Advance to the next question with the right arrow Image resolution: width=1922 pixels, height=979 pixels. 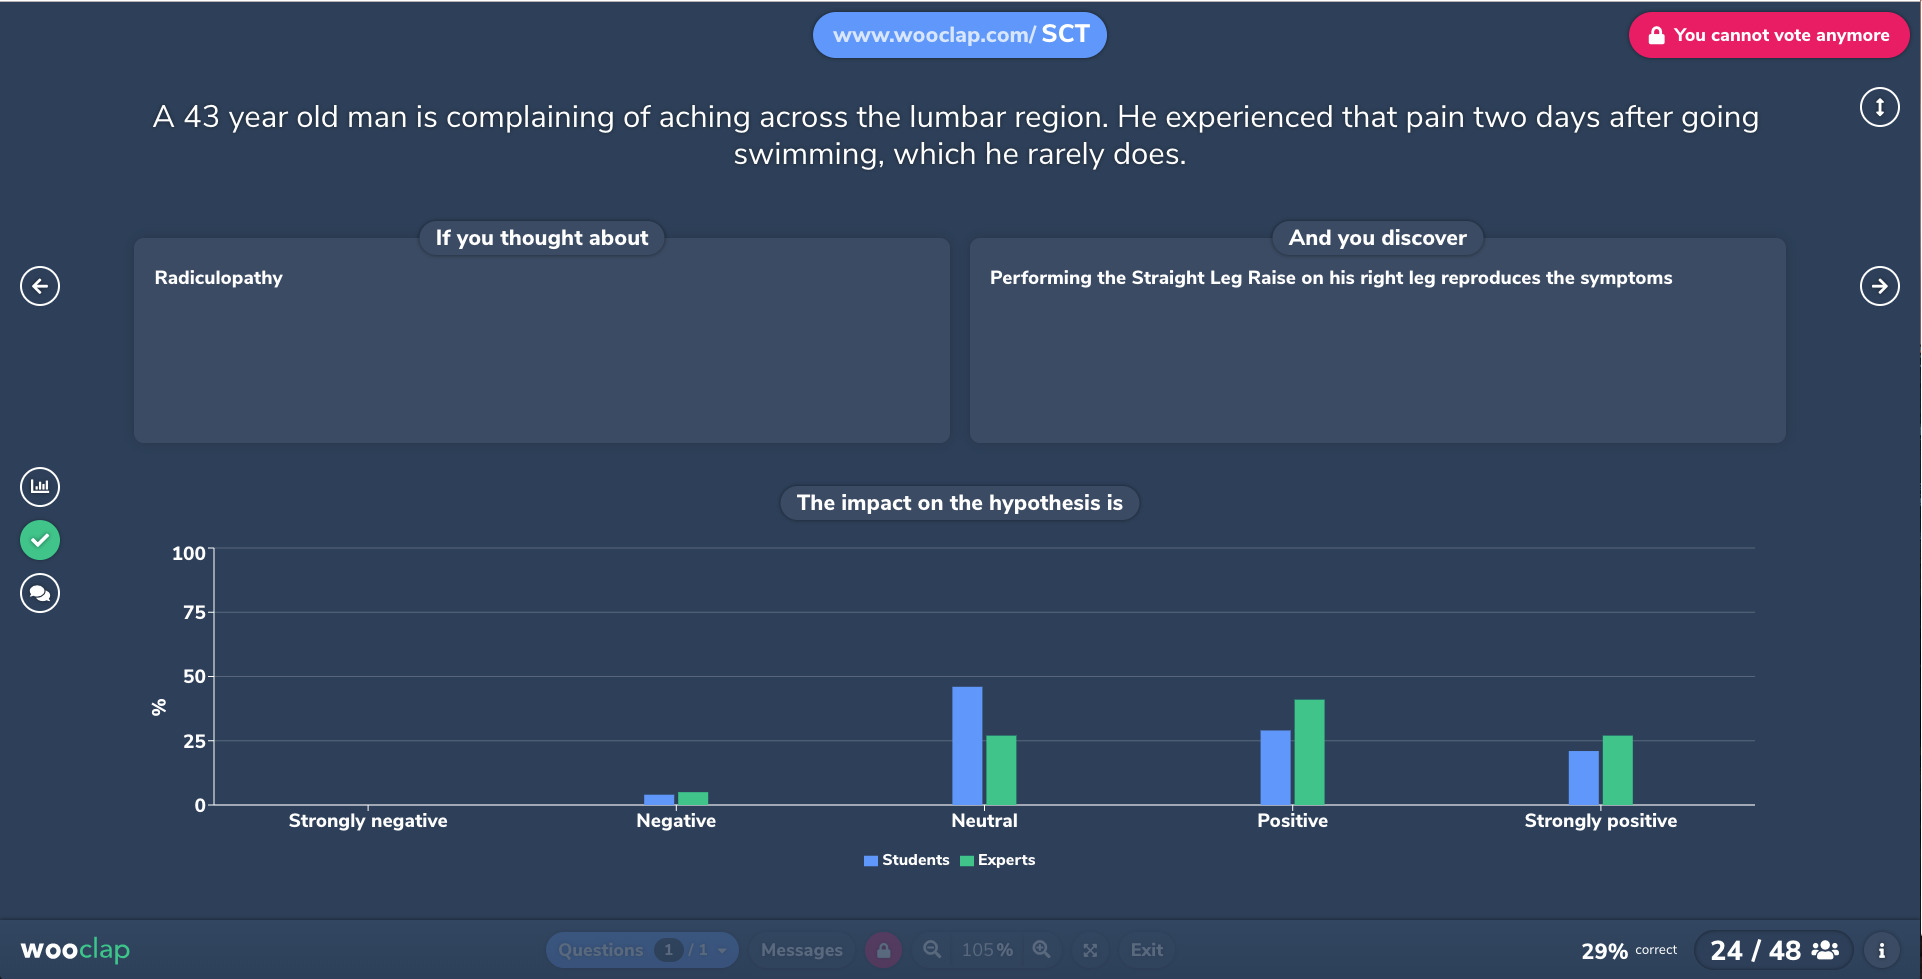click(x=1881, y=286)
